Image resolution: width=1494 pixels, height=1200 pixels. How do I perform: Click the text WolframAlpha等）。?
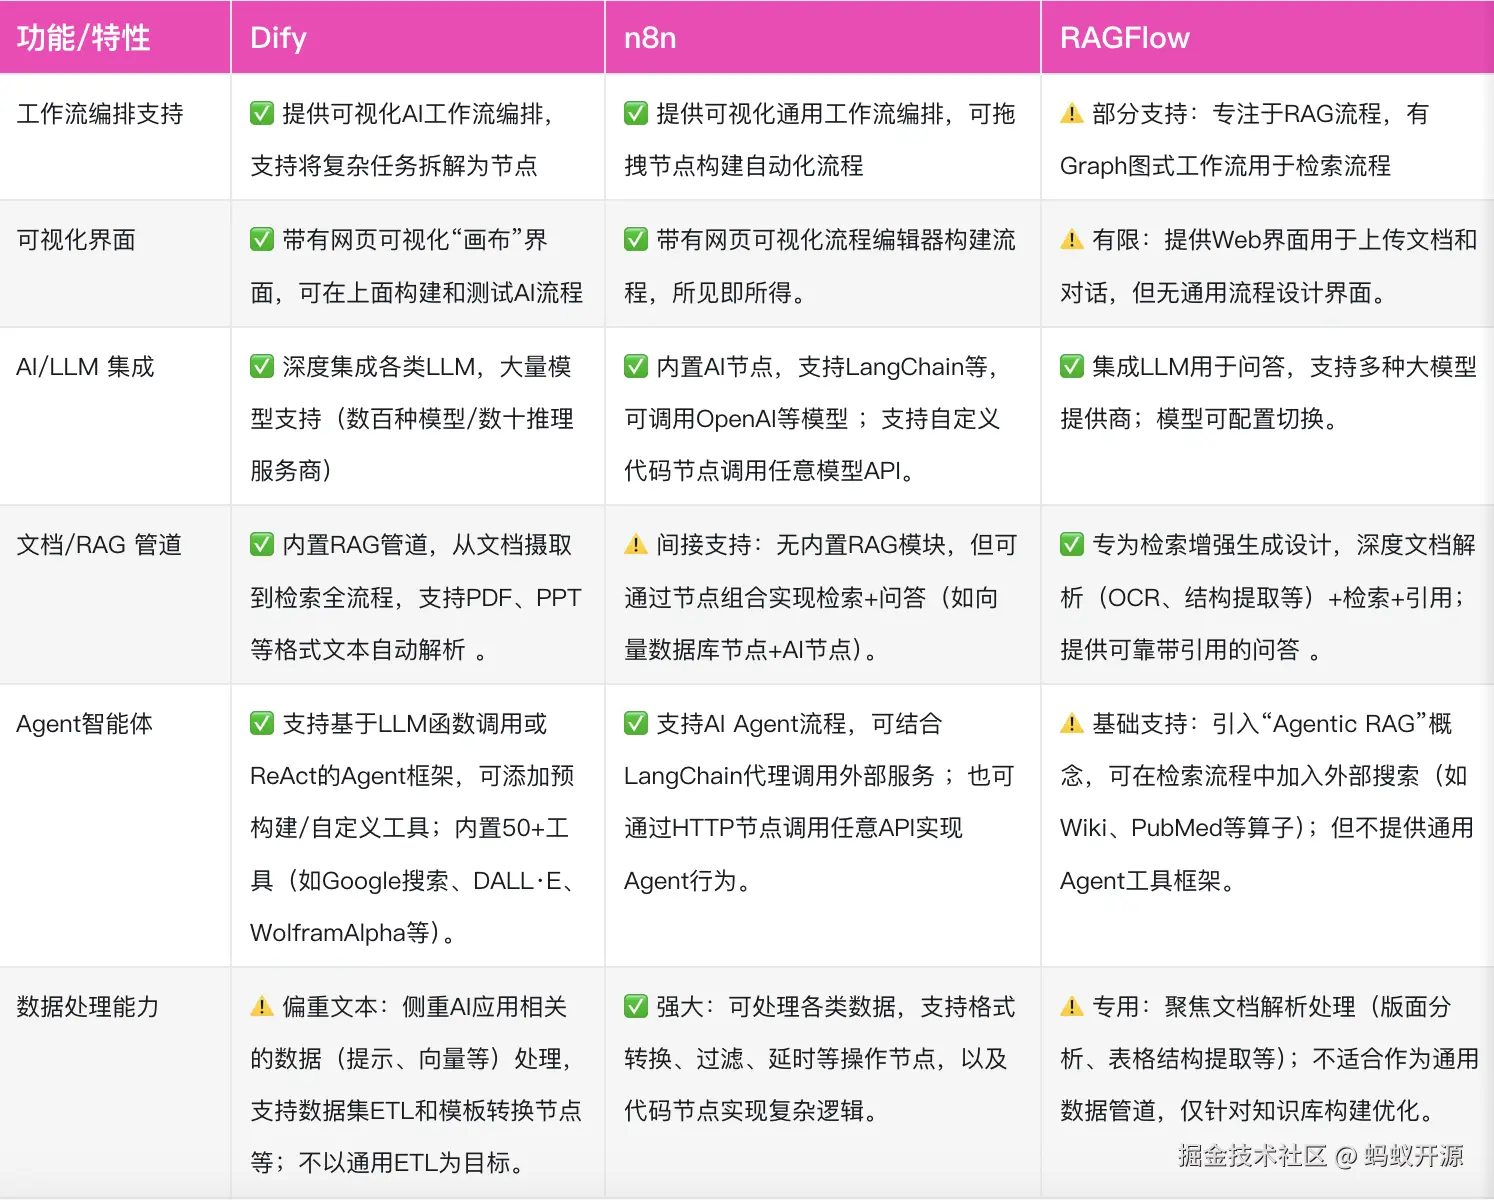354,933
